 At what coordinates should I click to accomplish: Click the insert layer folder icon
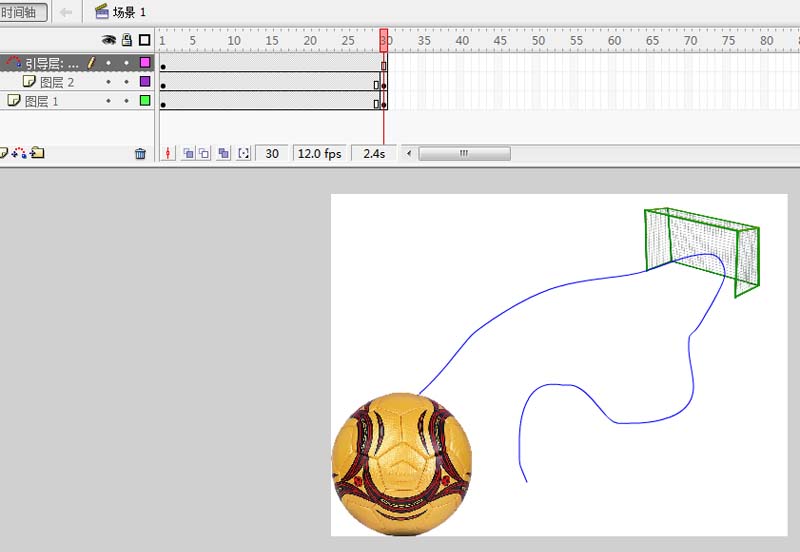pyautogui.click(x=37, y=153)
